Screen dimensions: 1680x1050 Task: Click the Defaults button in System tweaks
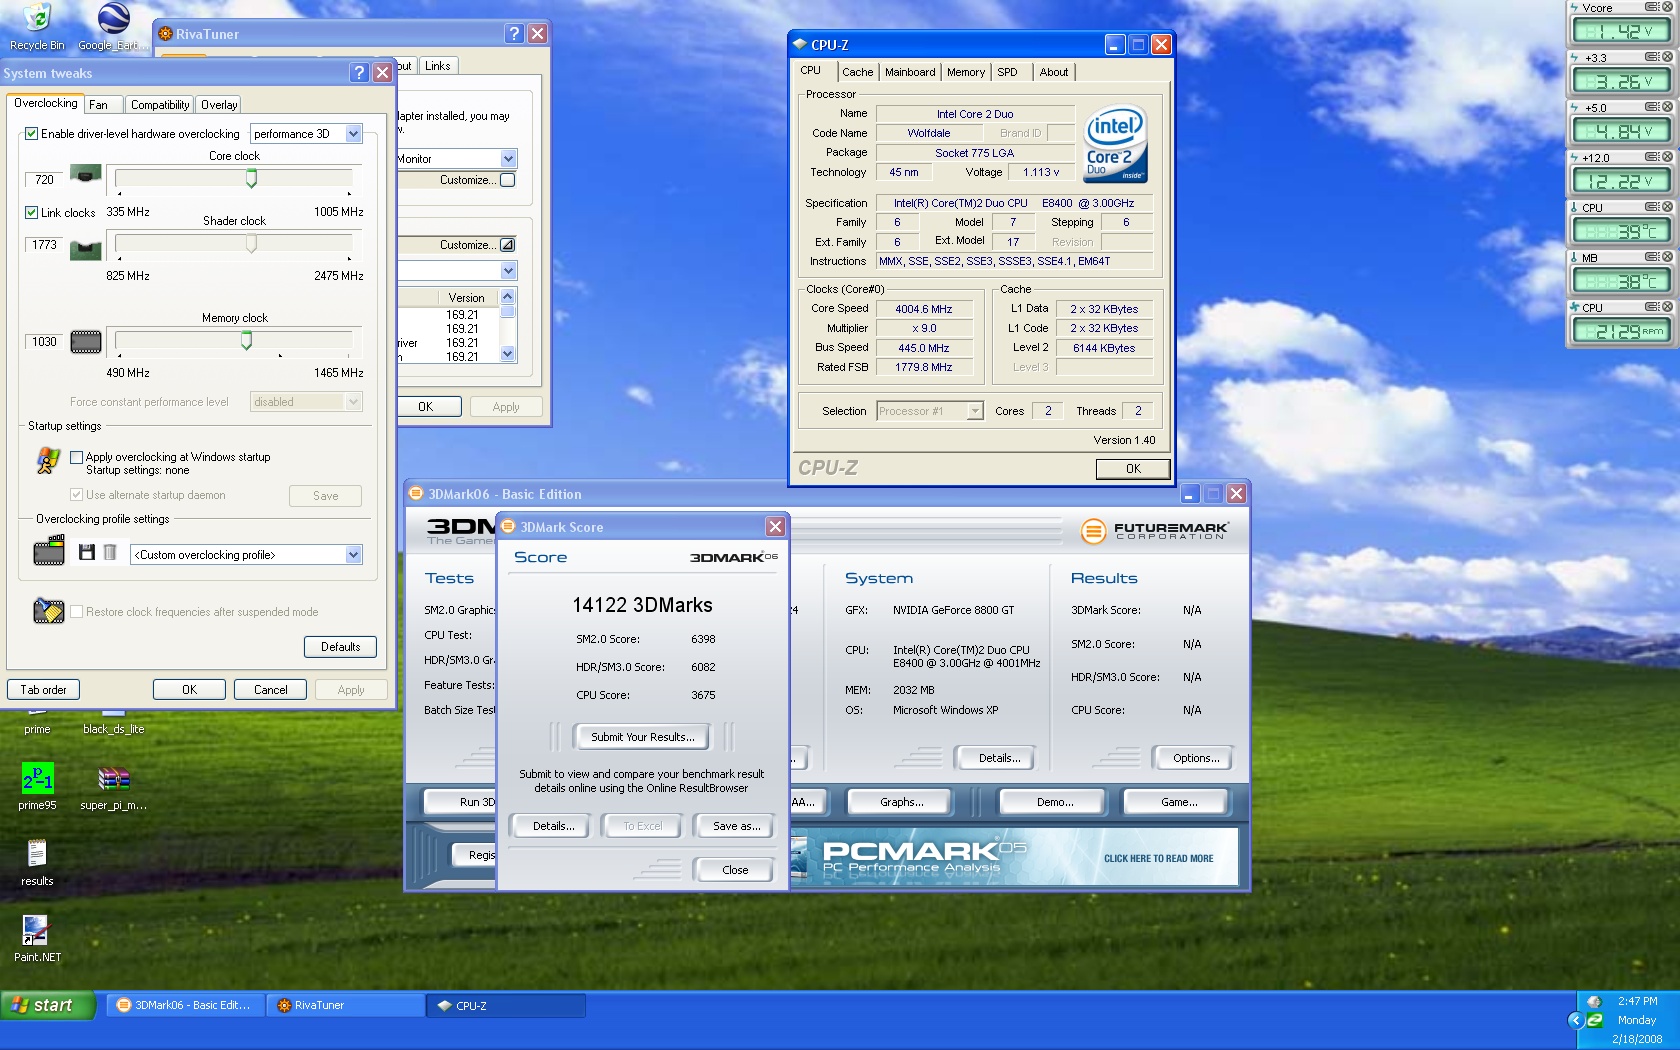(340, 647)
